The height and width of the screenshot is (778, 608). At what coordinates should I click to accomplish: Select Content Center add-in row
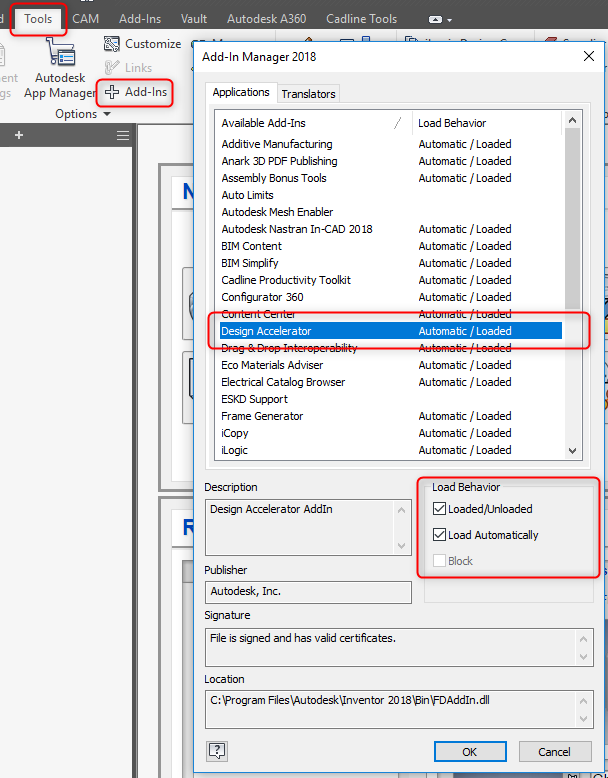390,314
